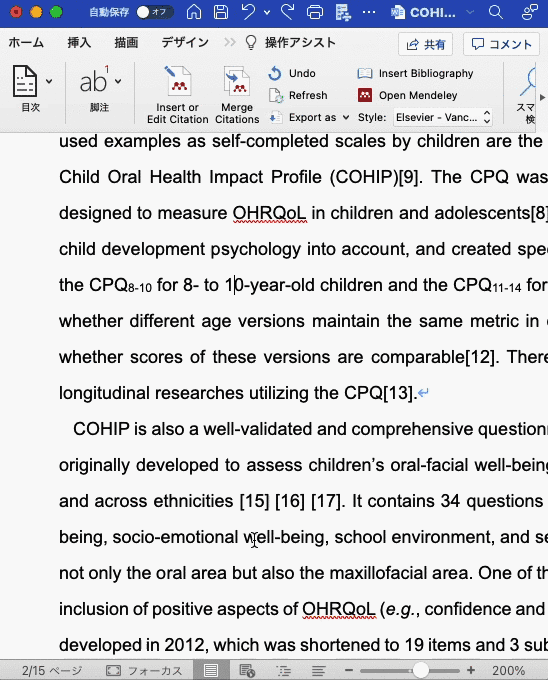This screenshot has width=548, height=680.
Task: Select the print layout view icon
Action: point(211,670)
